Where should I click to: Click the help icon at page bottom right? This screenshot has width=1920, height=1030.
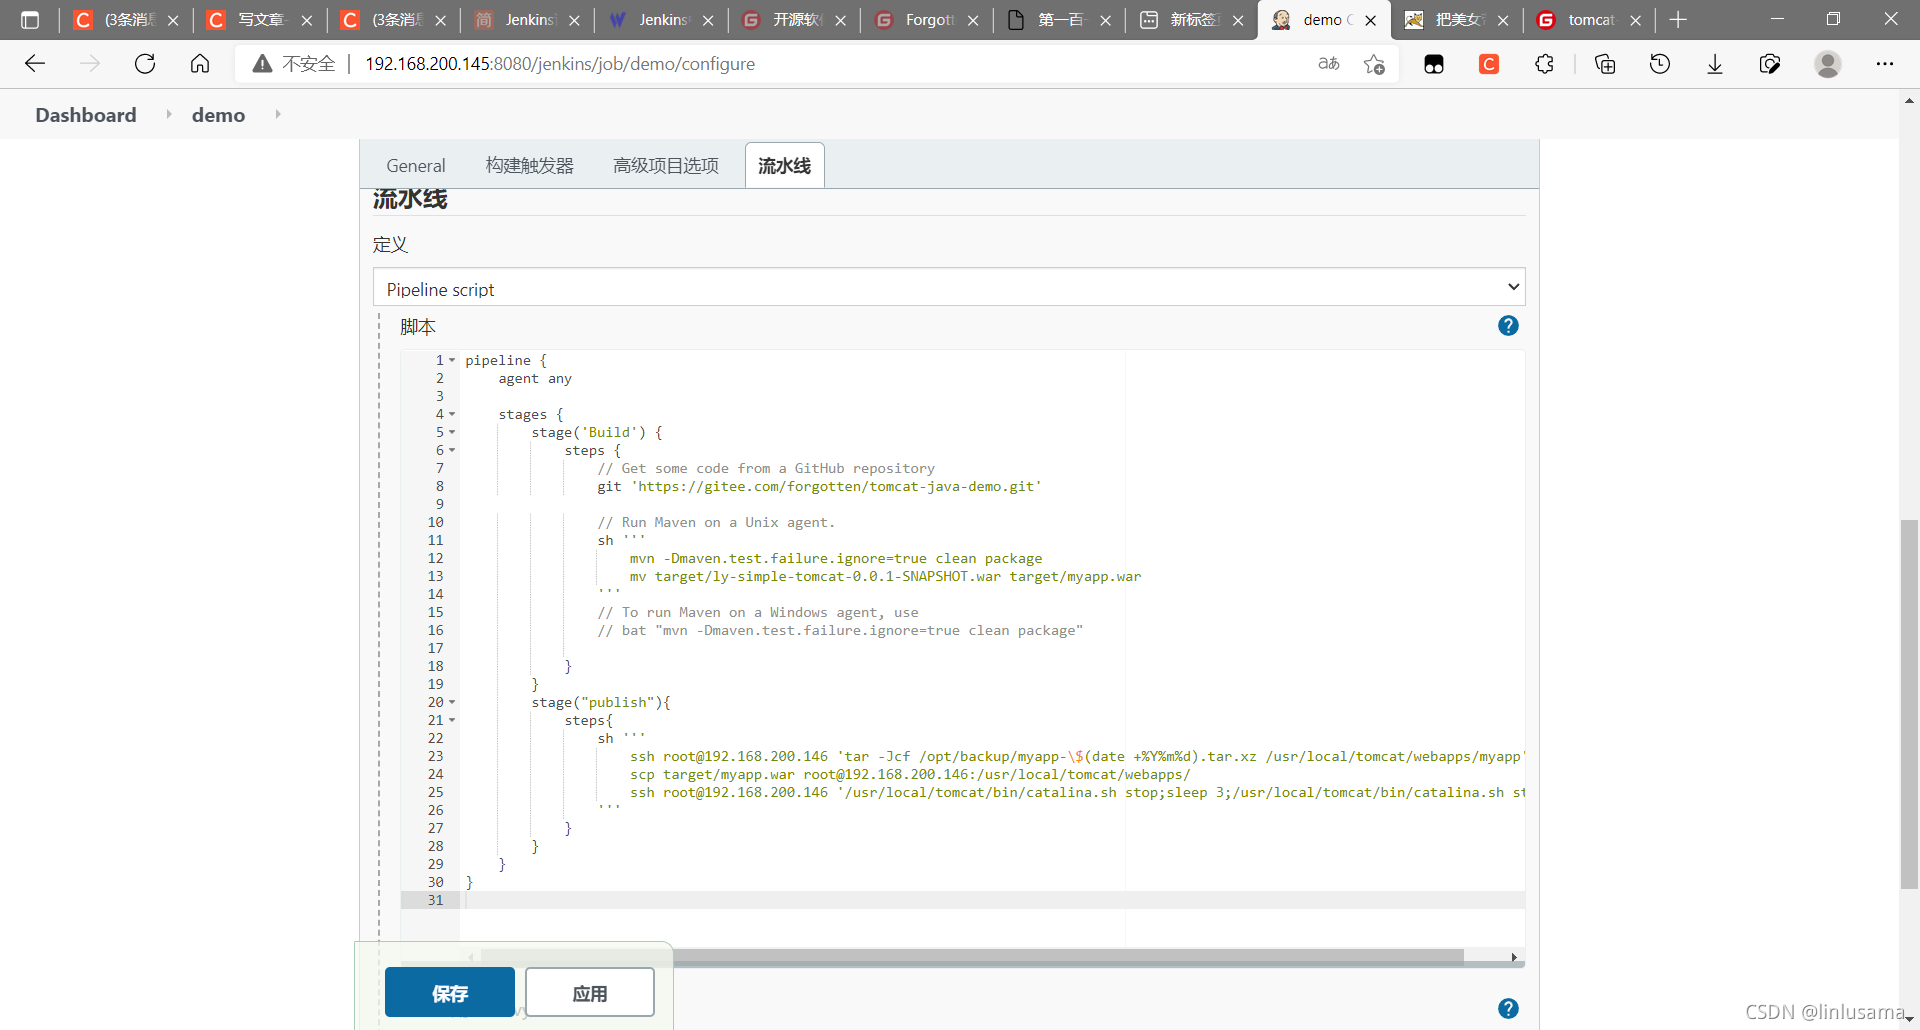(x=1508, y=1009)
